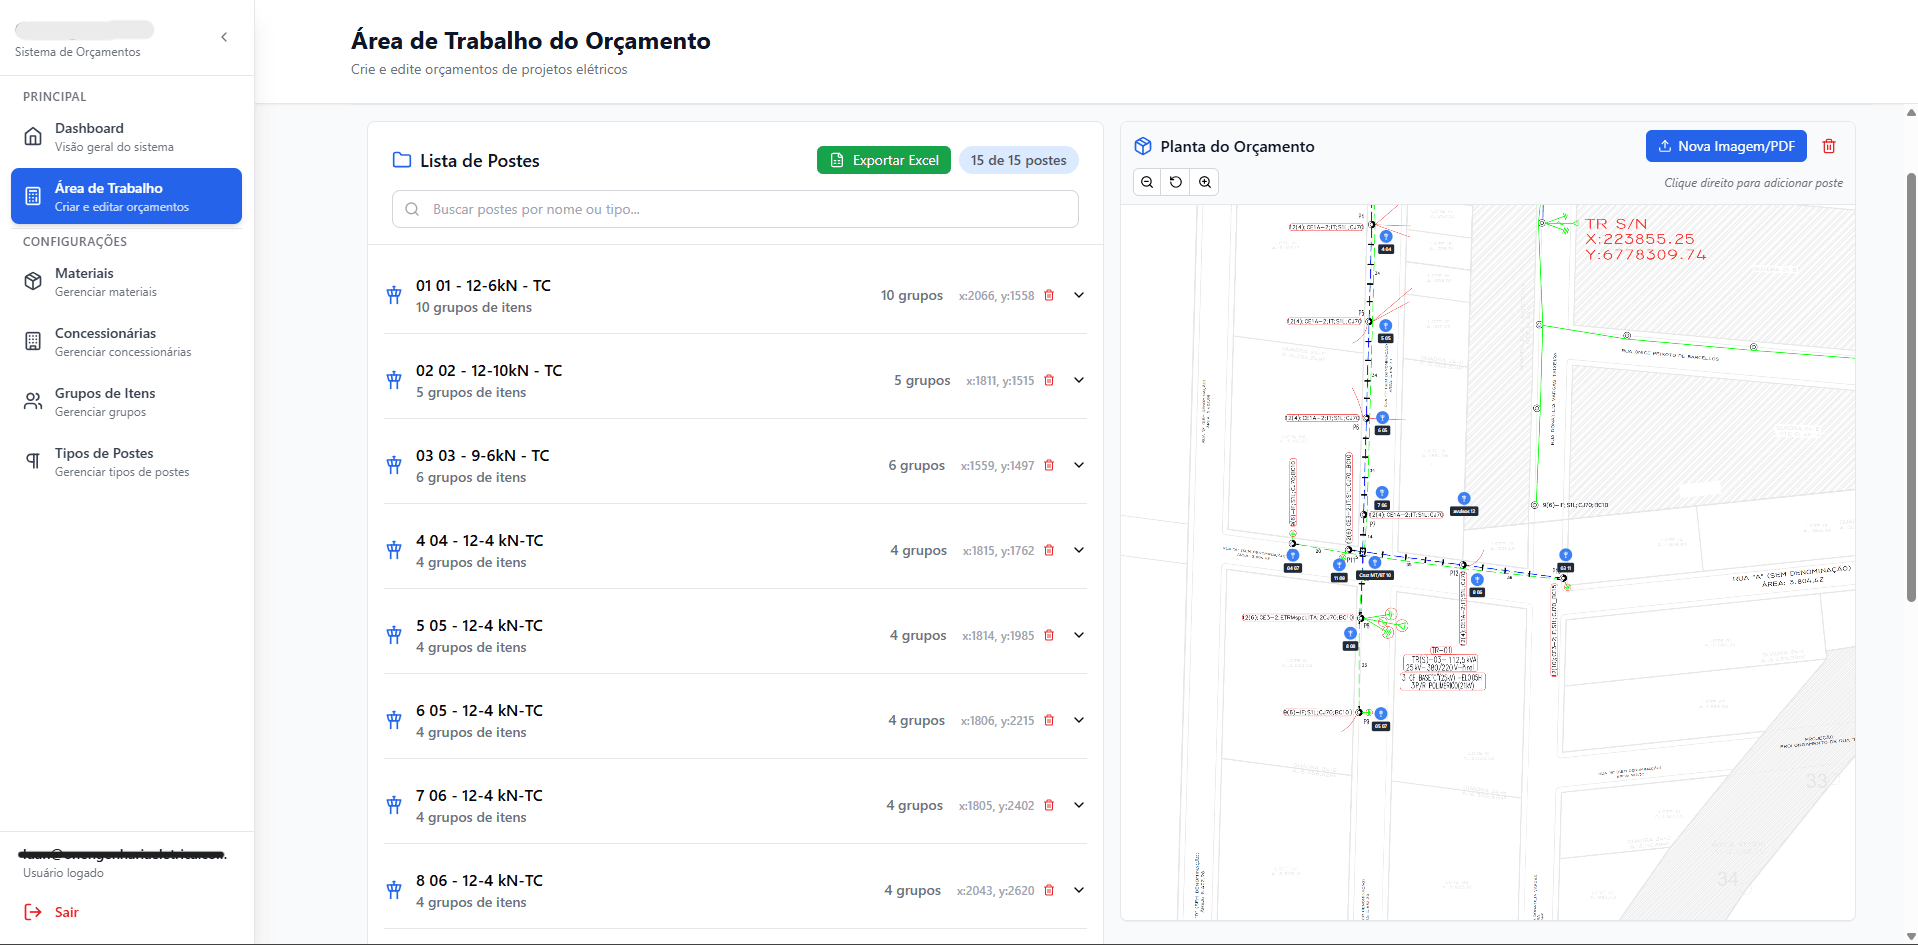Zoom in on the plan image
1918x945 pixels.
[x=1205, y=182]
